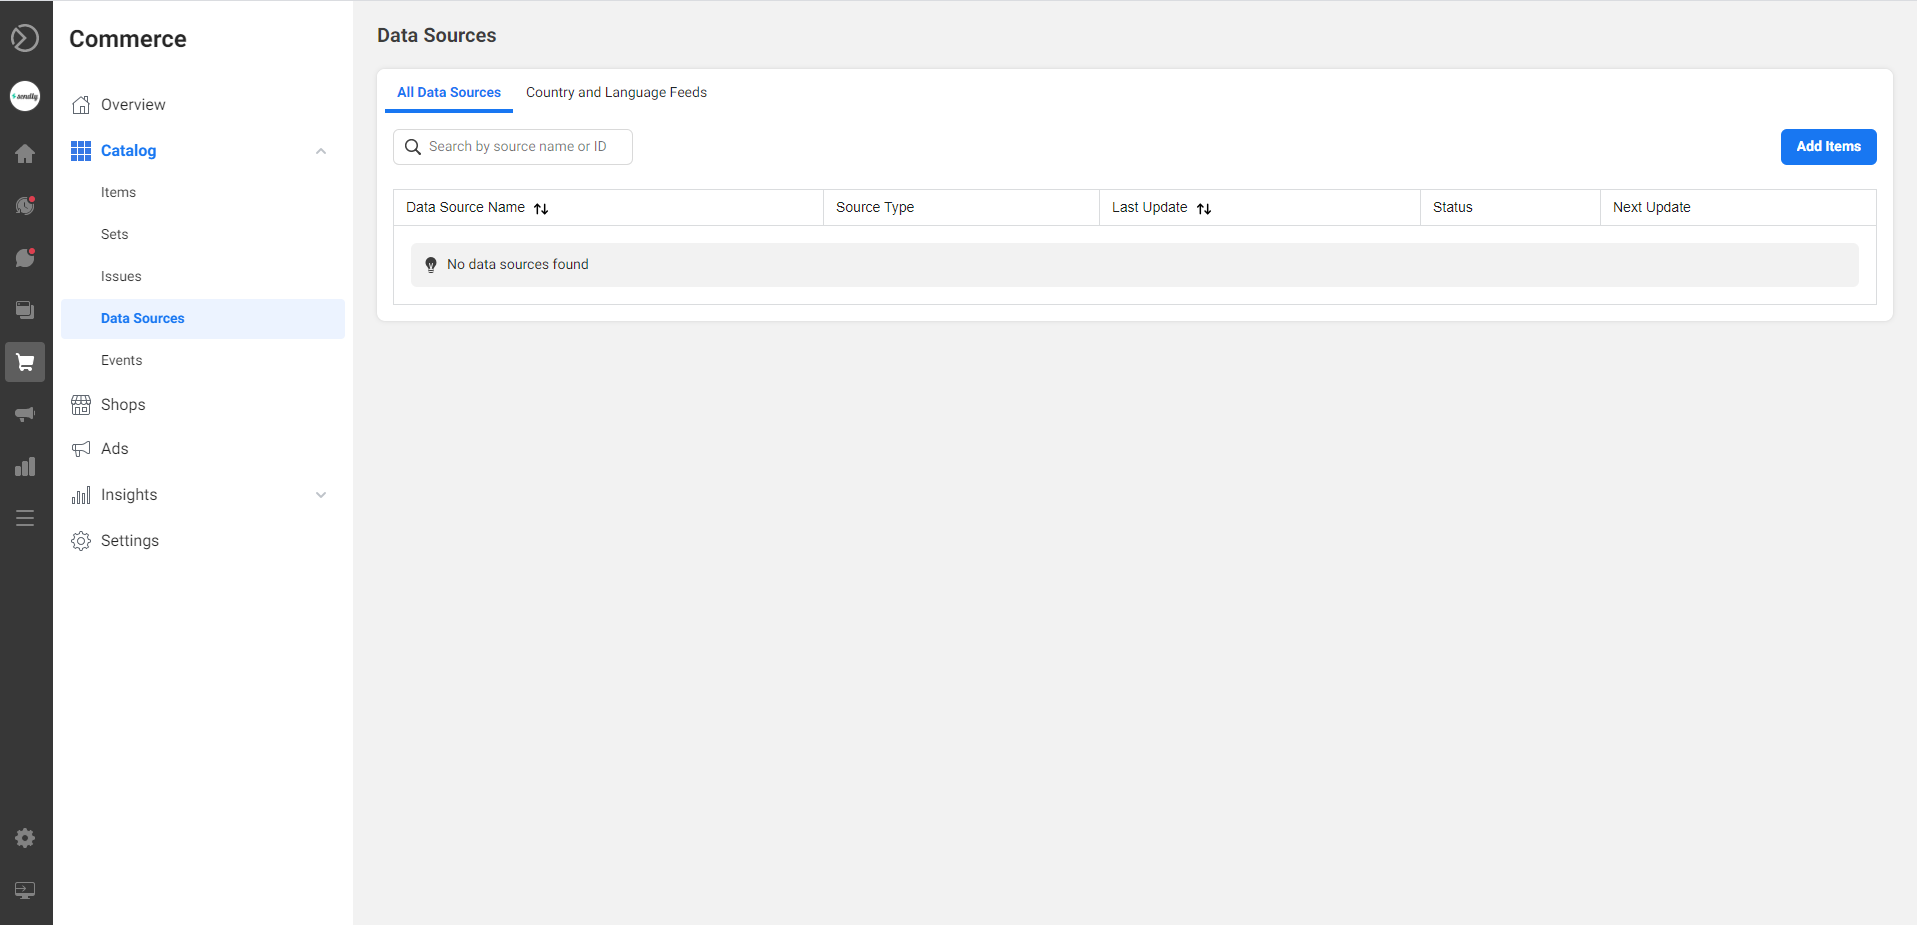1917x925 pixels.
Task: Click the gear settings icon at bottom
Action: pos(25,838)
